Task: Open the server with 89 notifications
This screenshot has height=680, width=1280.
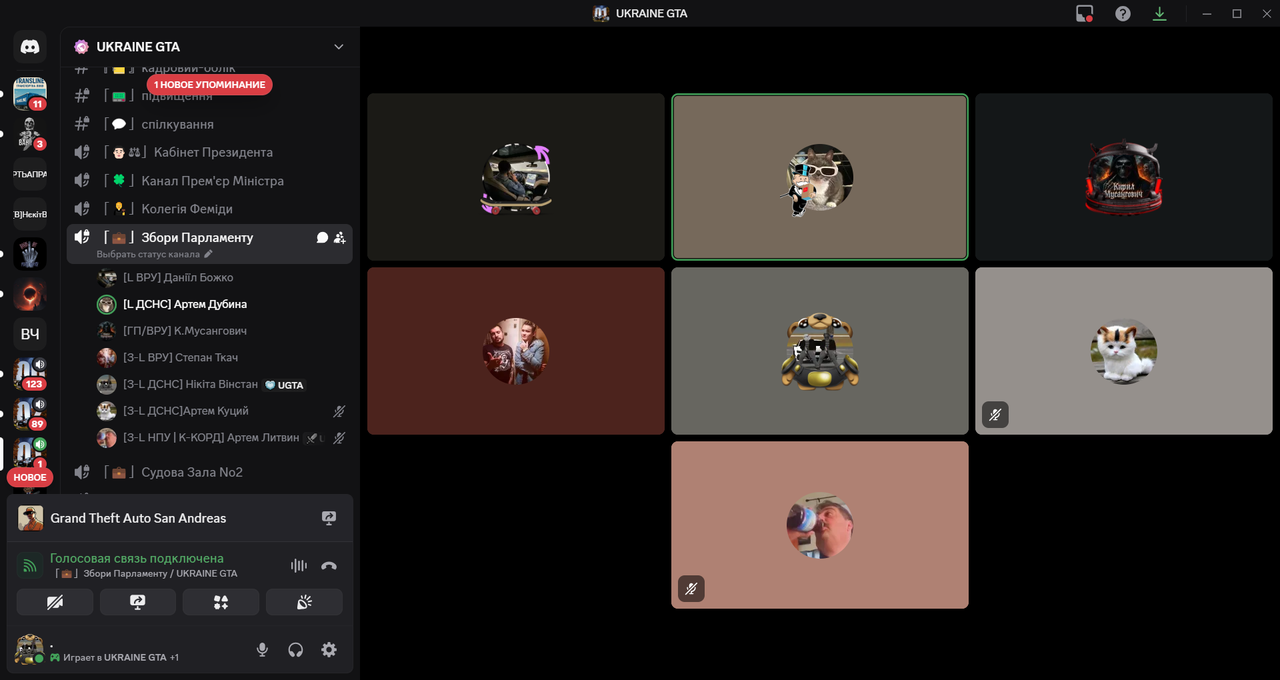Action: pos(30,413)
